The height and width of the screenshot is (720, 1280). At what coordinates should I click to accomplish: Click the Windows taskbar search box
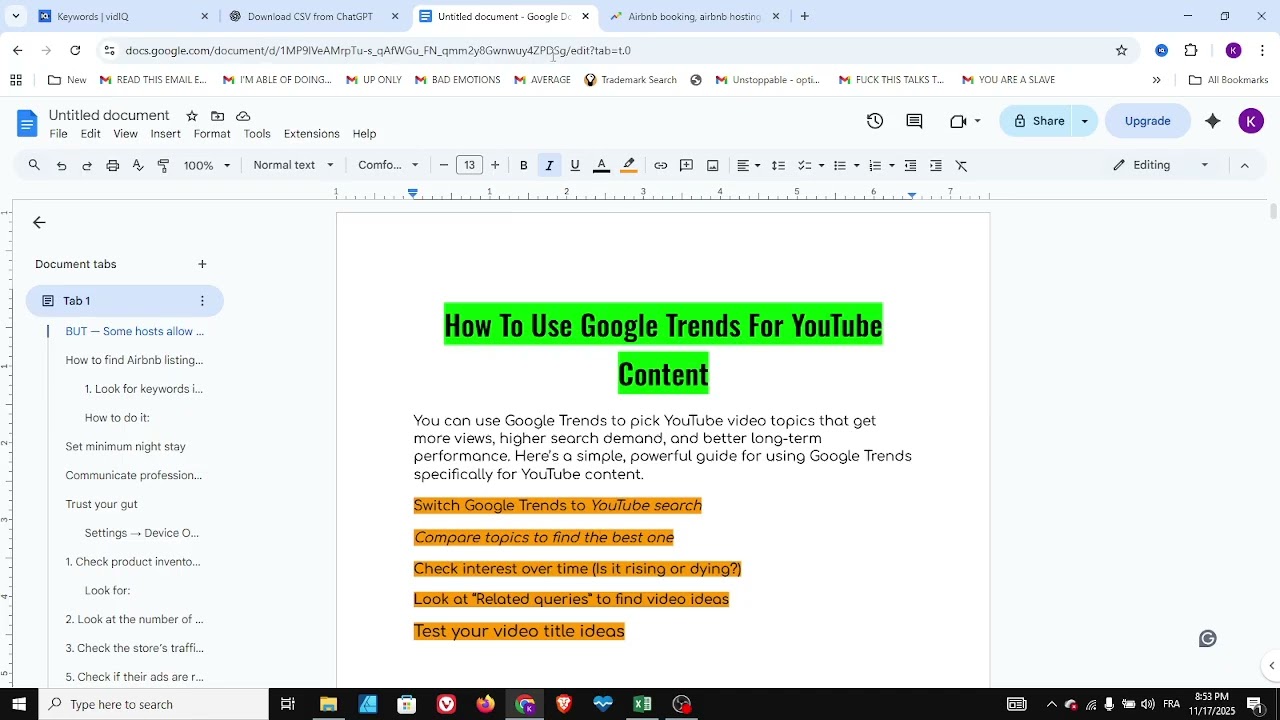coord(153,704)
